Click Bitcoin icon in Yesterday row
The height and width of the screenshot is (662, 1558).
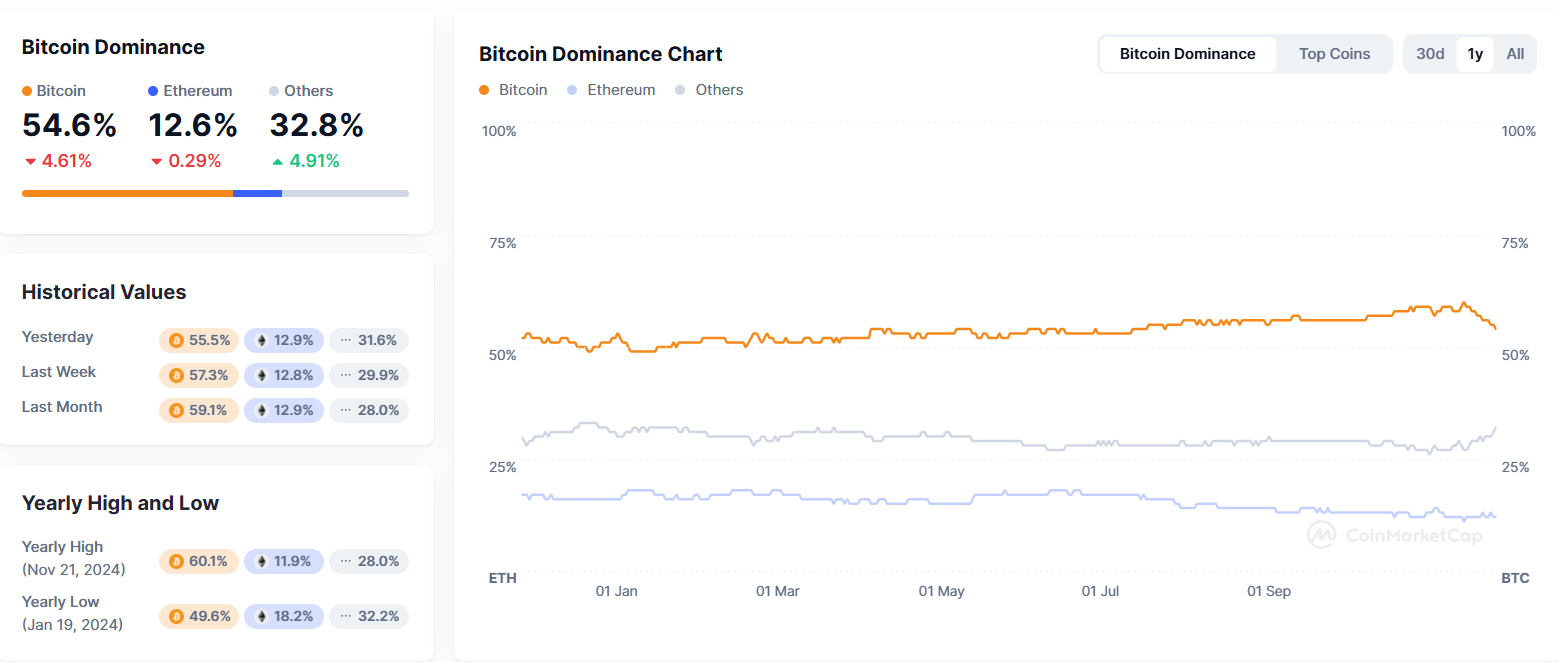[176, 341]
